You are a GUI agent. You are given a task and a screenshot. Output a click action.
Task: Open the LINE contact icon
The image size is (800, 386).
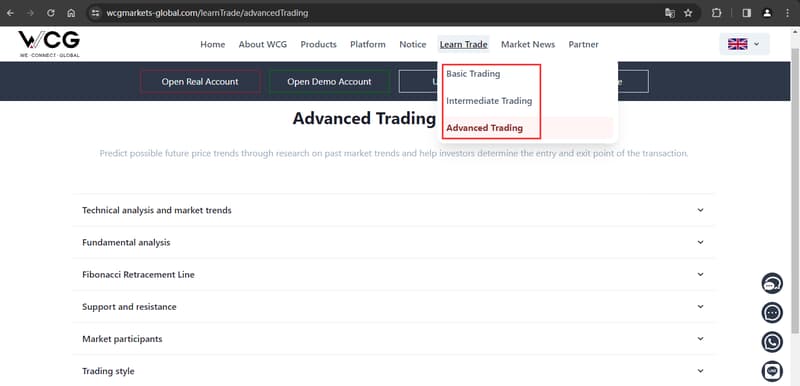coord(772,371)
